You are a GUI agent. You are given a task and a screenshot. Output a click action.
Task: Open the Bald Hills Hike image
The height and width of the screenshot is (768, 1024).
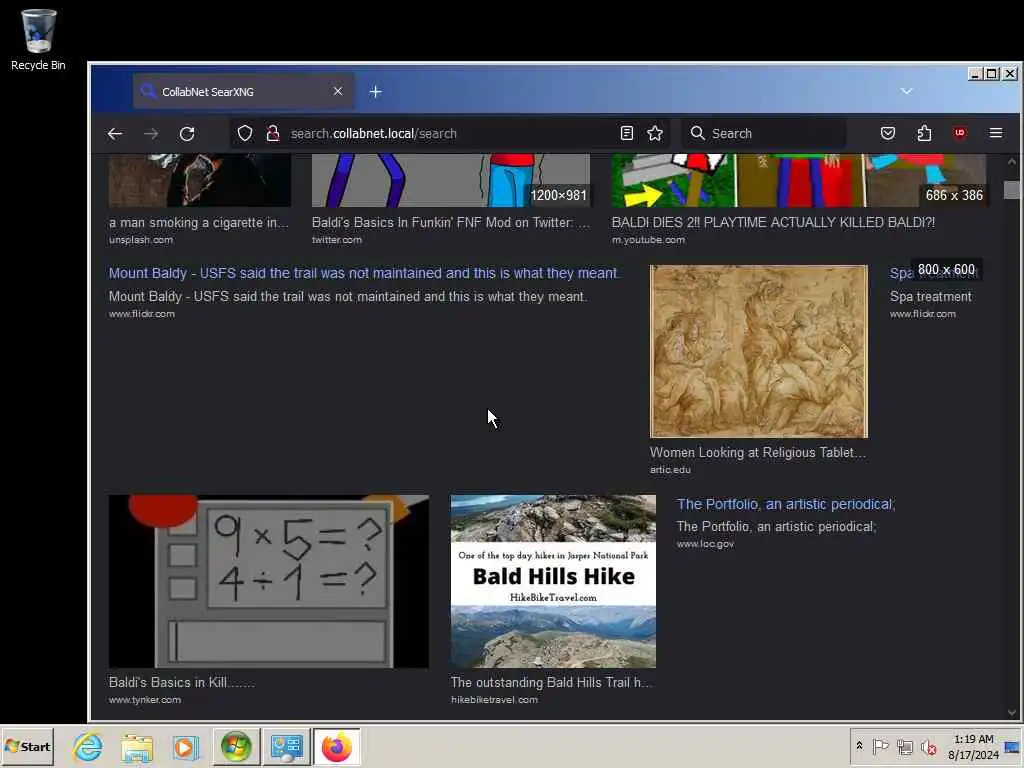point(553,581)
